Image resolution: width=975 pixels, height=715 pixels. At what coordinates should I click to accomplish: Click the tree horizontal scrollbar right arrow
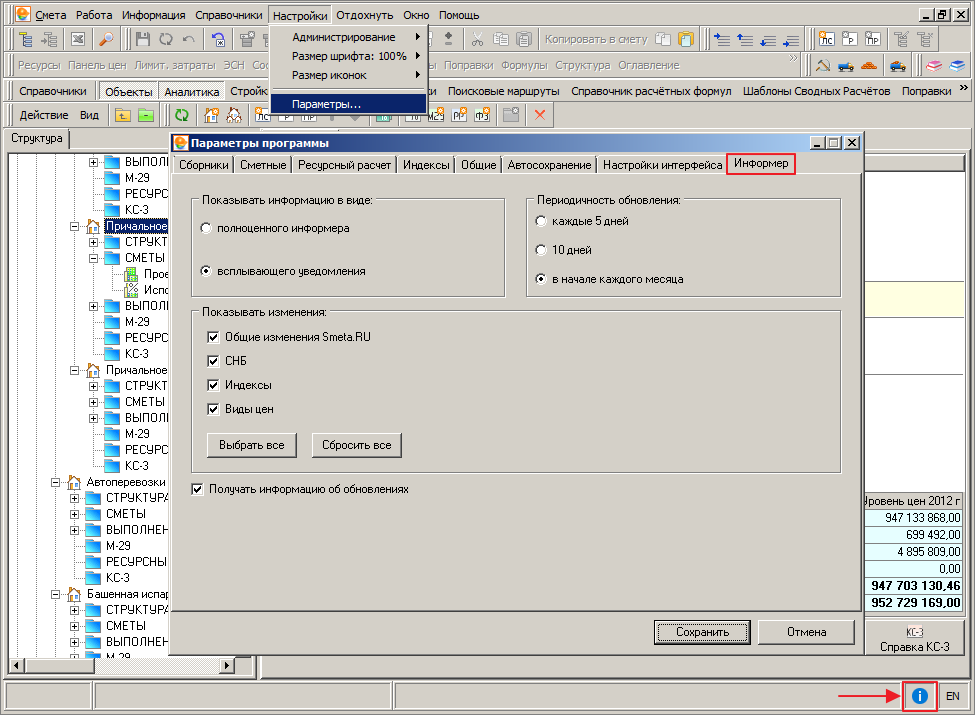pyautogui.click(x=227, y=666)
